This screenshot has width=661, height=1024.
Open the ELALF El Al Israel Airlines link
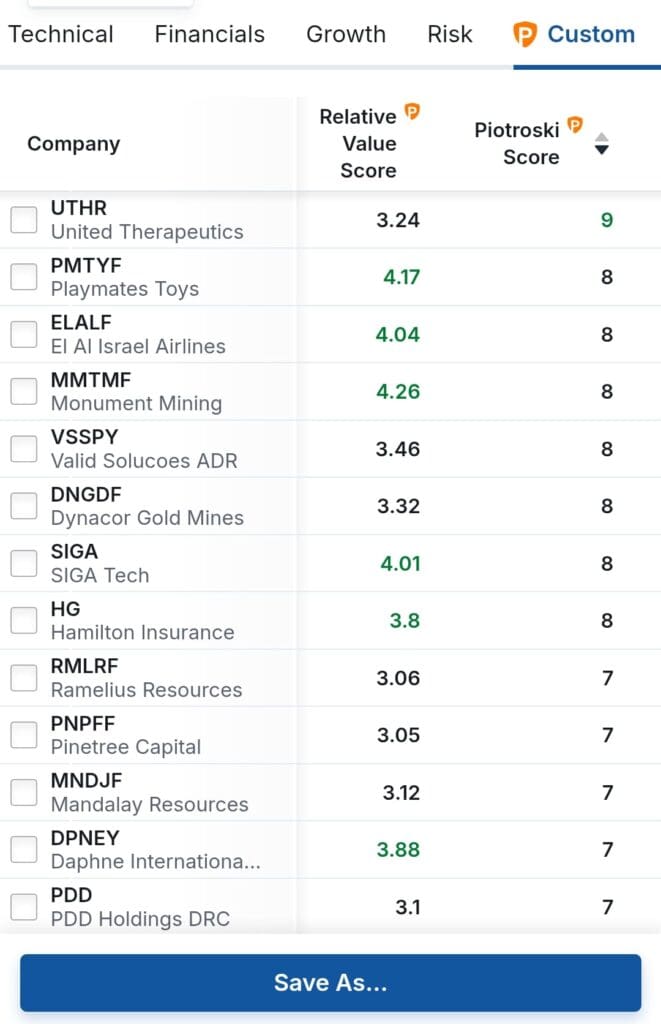(x=138, y=335)
